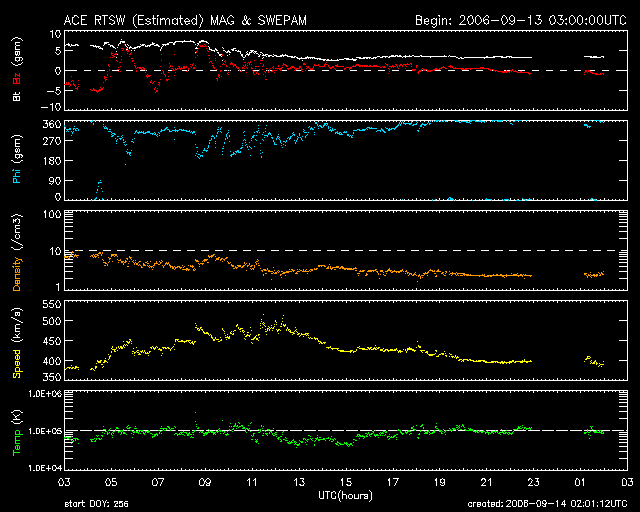Viewport: 640px width, 512px height.
Task: Click the '1.0E+06' tick label on Temp axis
Action: click(x=45, y=394)
